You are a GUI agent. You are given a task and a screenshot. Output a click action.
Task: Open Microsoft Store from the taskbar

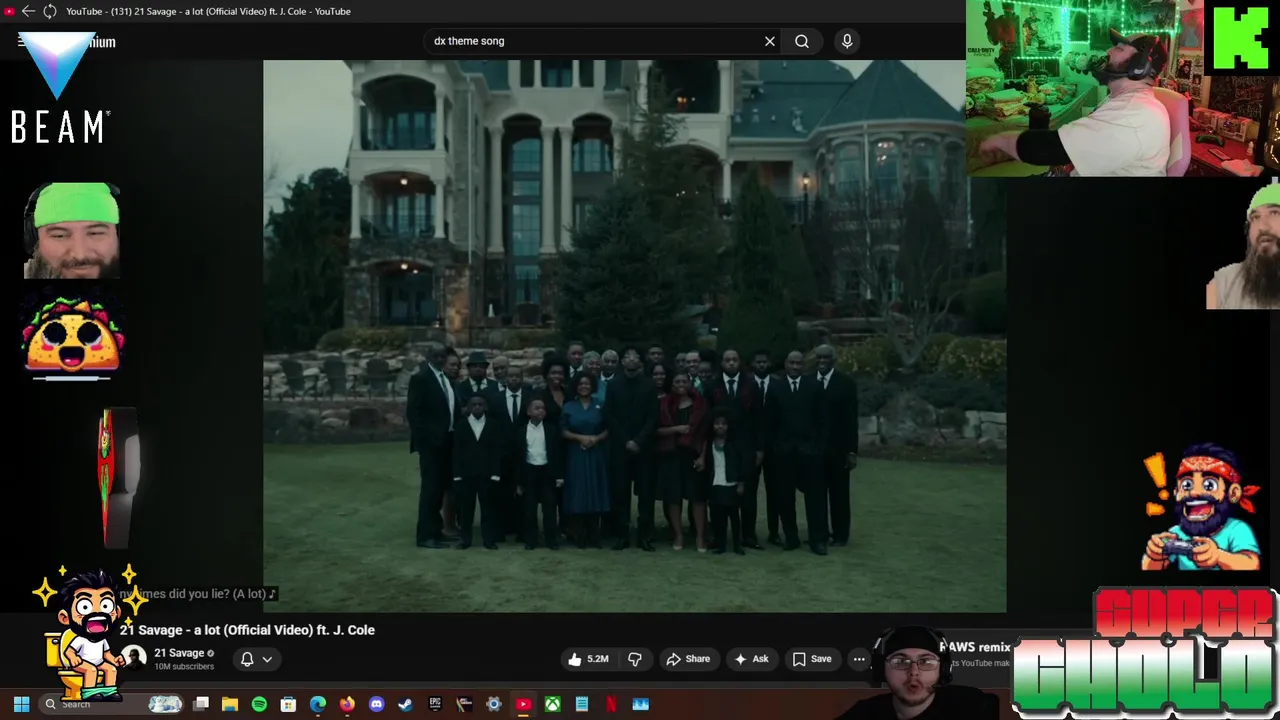coord(288,704)
